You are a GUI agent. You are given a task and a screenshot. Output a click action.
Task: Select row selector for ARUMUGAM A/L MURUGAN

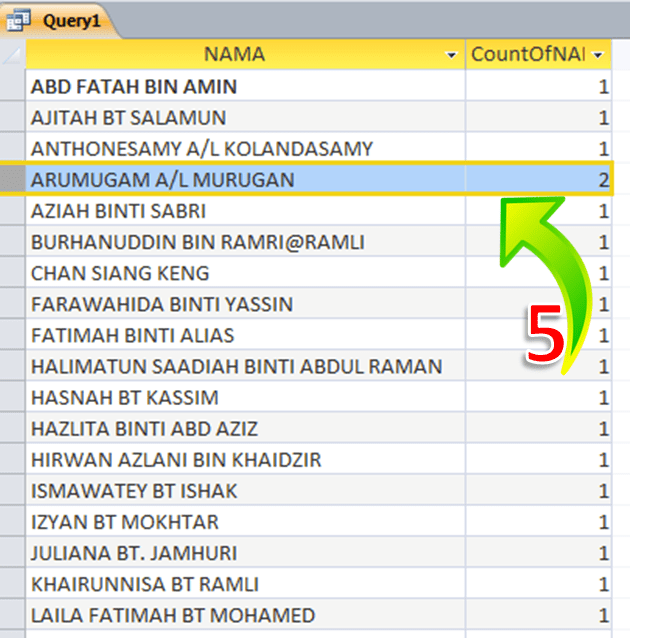(x=13, y=180)
